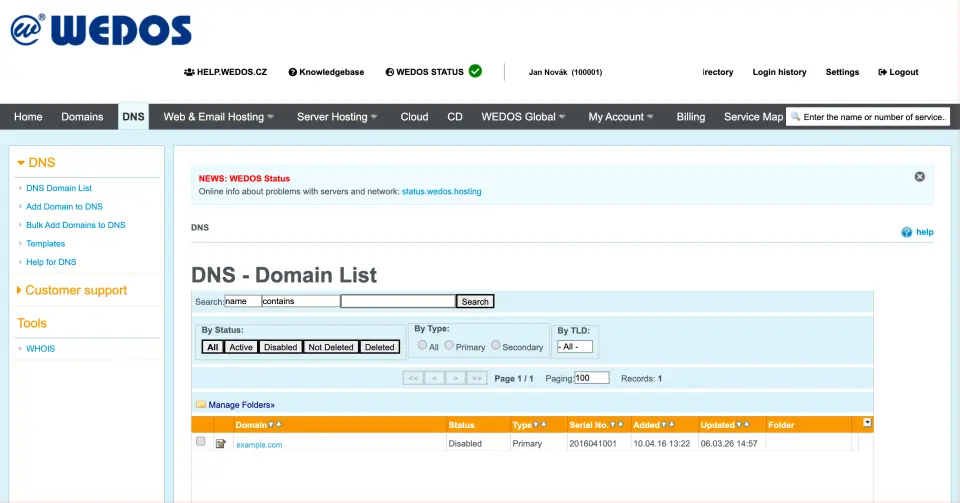
Task: Select the Primary type radio button
Action: 449,346
